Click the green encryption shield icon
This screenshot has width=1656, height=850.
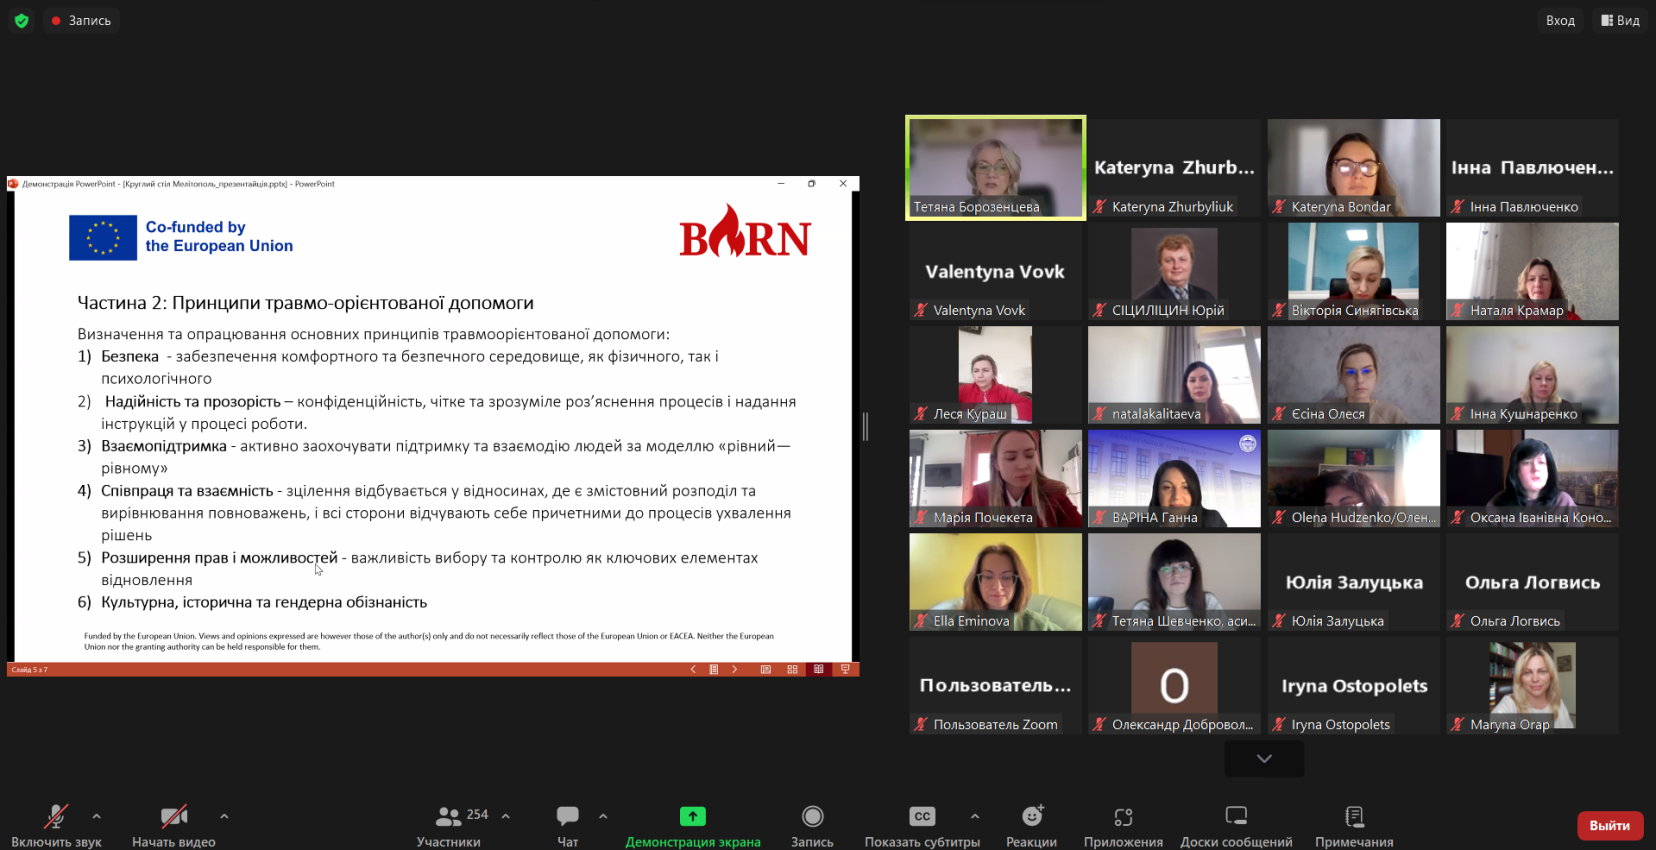(x=21, y=20)
